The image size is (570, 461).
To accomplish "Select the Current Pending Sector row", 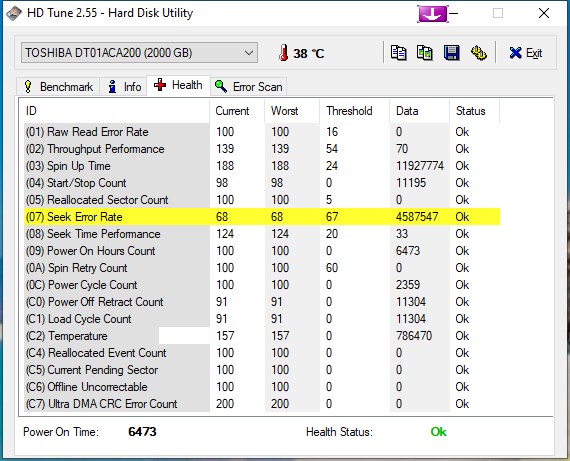I will point(262,370).
